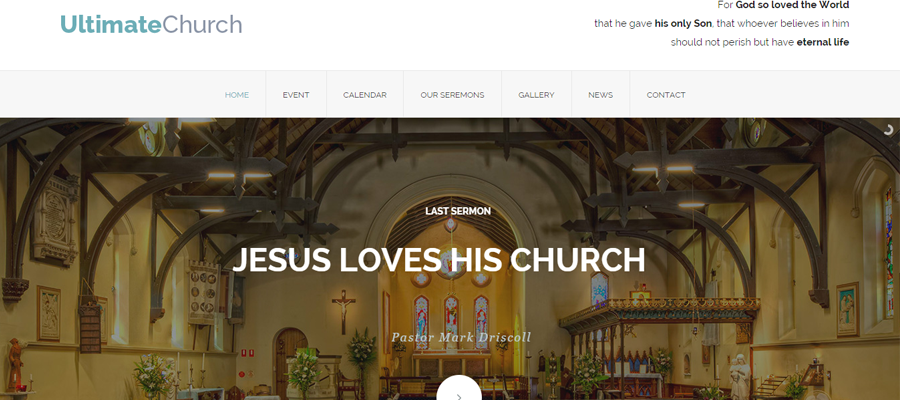Click the slider loading spinner icon

tap(888, 130)
